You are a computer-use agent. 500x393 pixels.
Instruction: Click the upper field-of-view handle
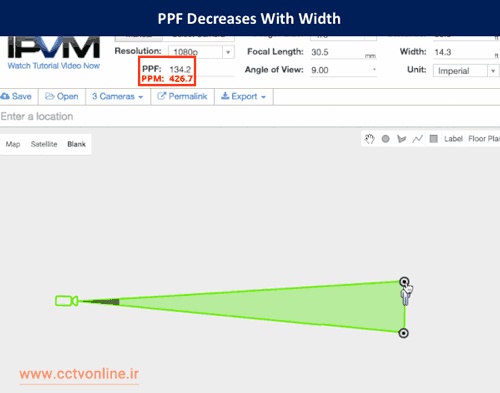click(x=404, y=282)
